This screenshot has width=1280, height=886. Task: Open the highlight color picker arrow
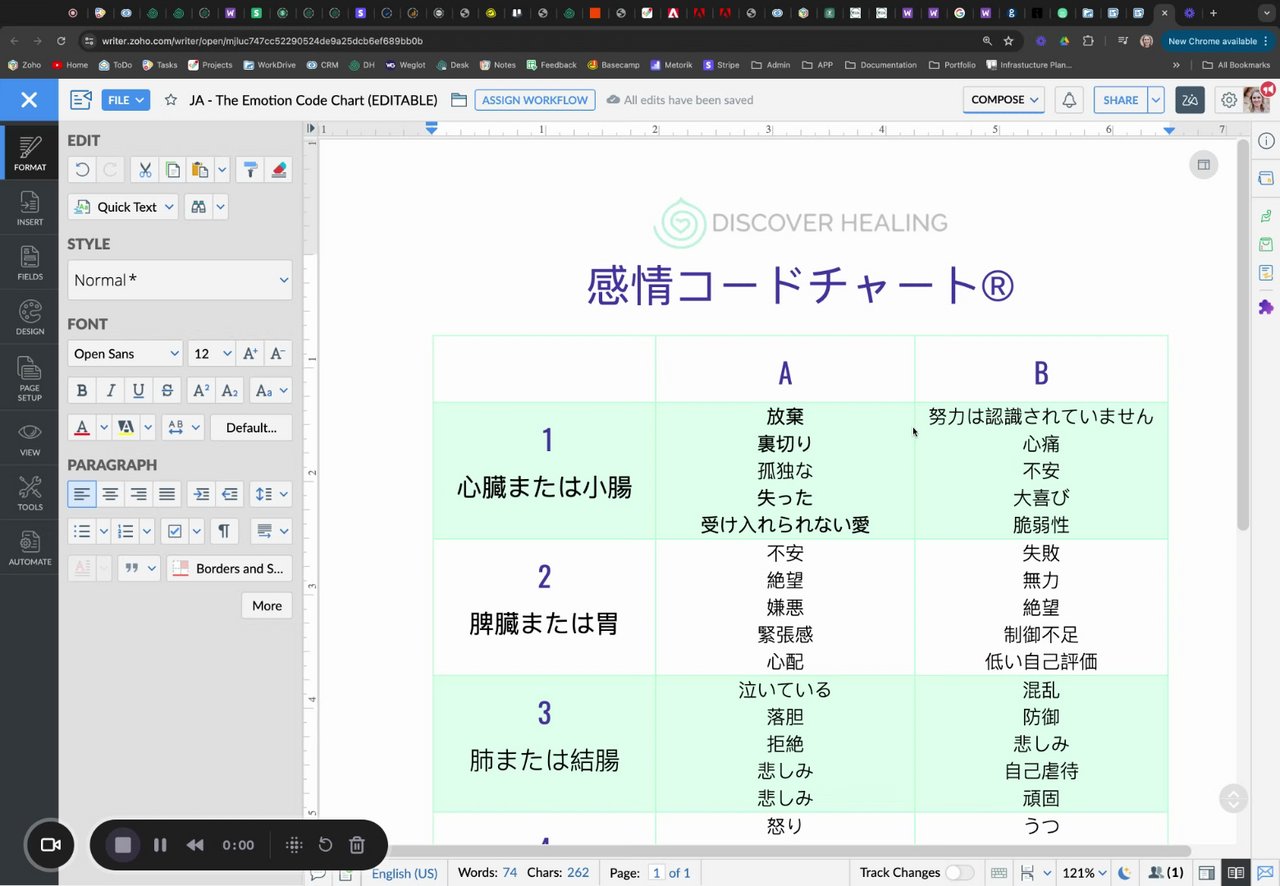148,427
